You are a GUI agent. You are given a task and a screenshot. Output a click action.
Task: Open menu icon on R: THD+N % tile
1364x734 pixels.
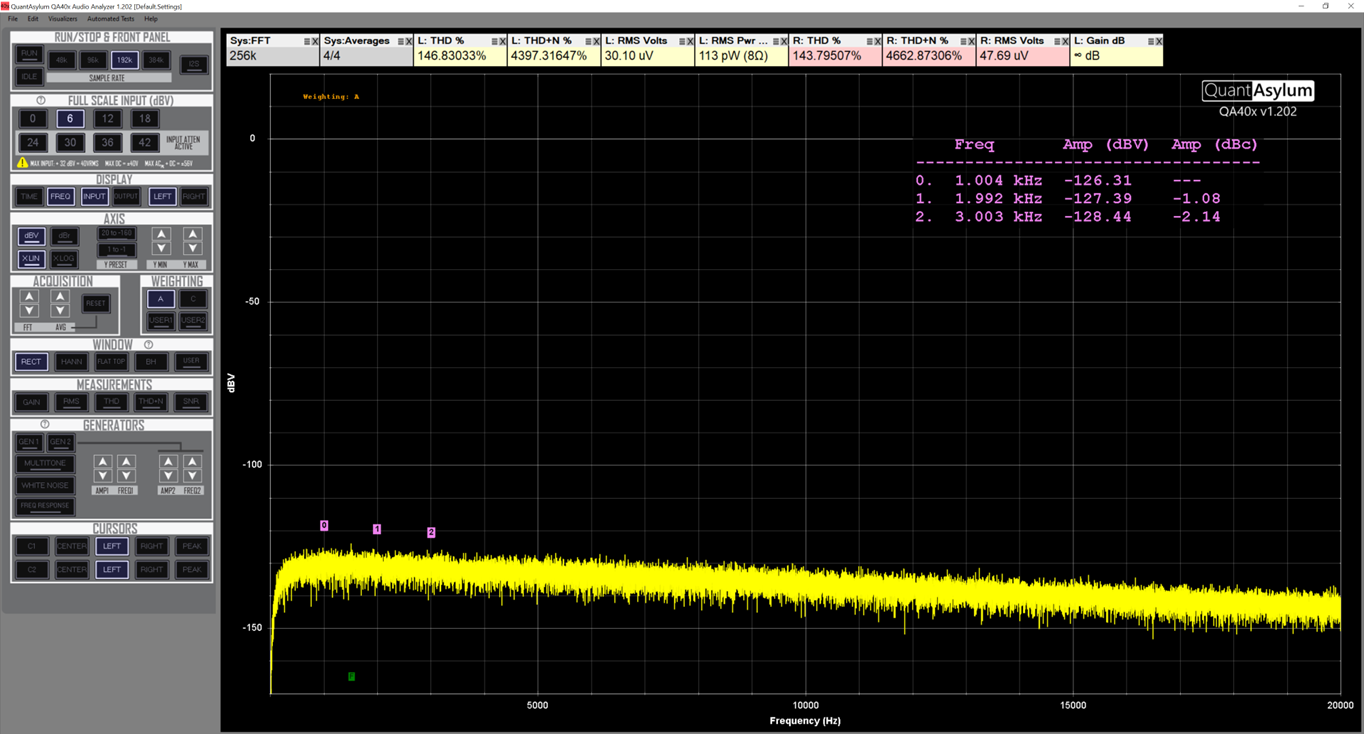pos(961,42)
